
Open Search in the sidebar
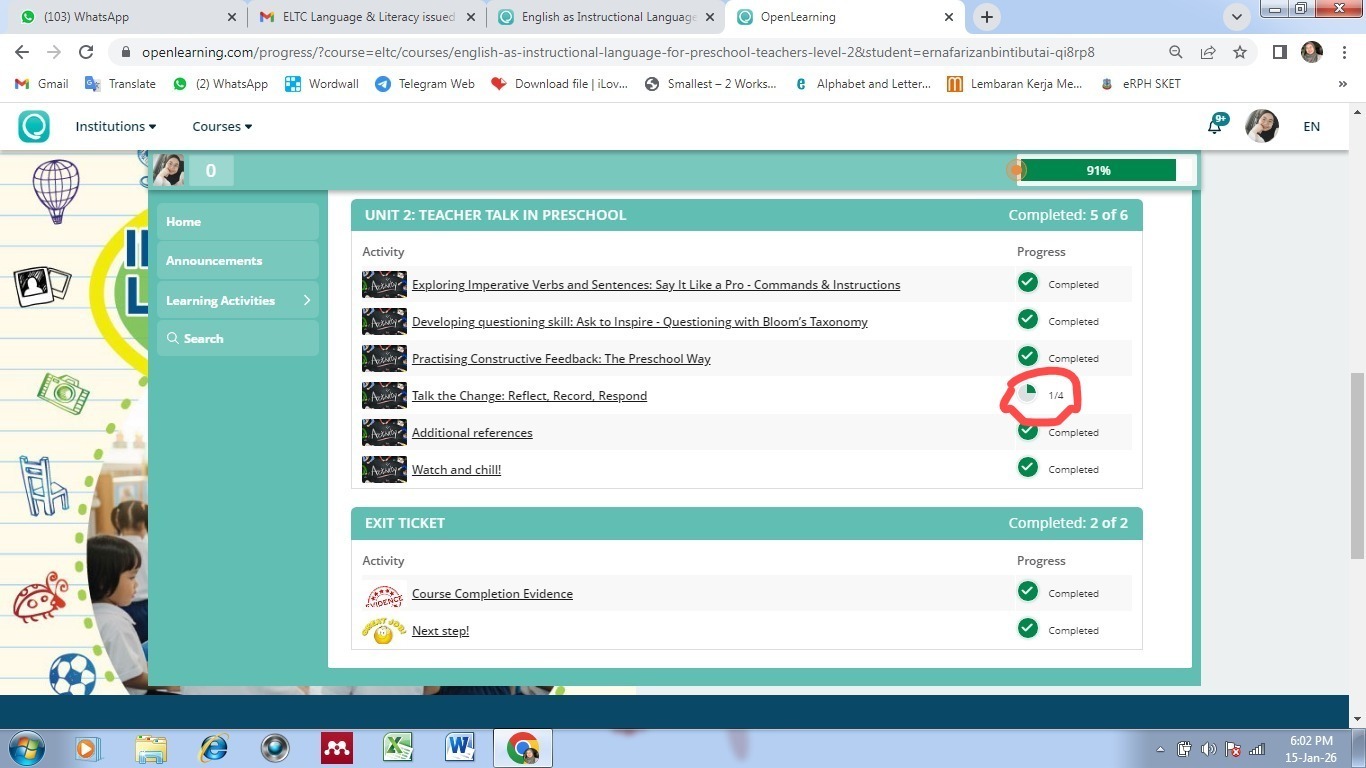tap(238, 339)
